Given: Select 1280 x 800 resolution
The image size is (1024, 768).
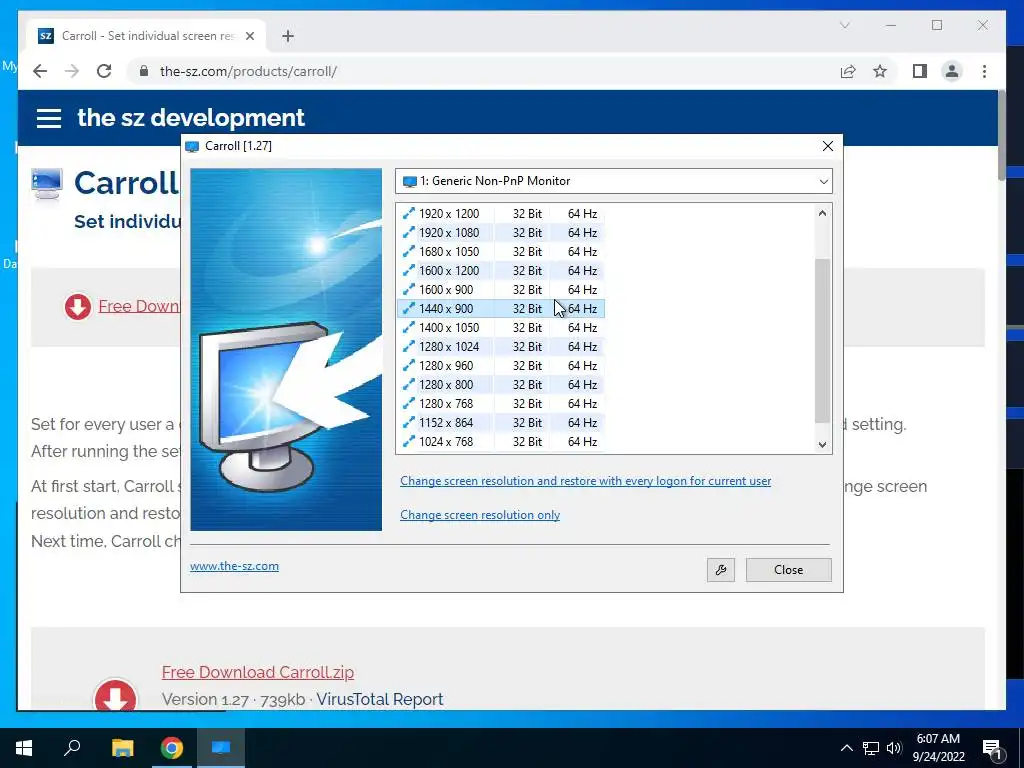Looking at the screenshot, I should (501, 384).
